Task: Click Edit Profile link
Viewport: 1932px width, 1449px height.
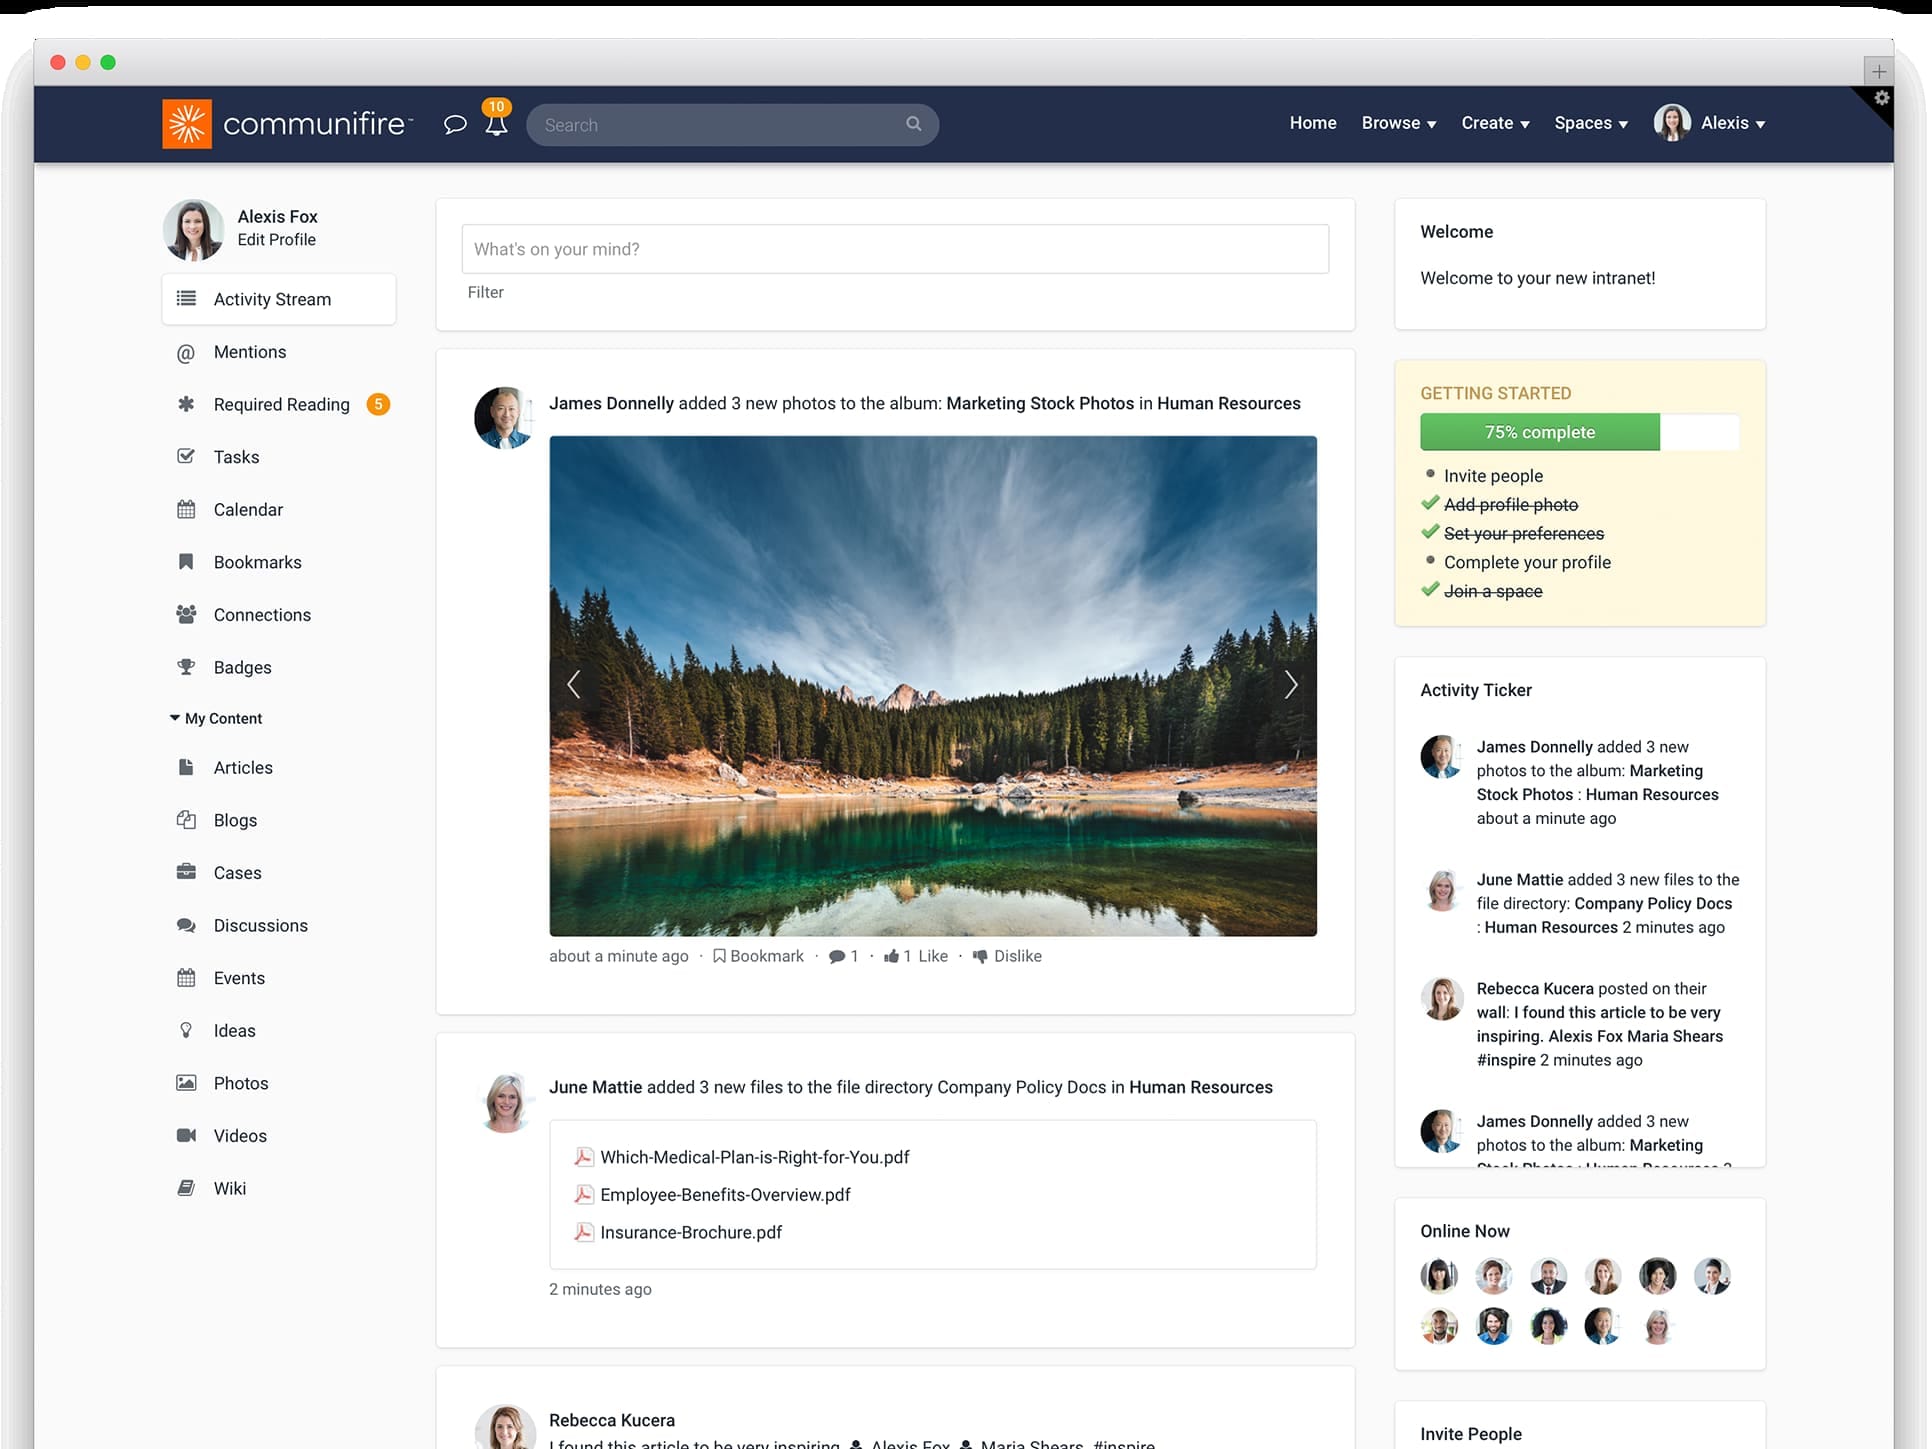Action: [x=276, y=240]
